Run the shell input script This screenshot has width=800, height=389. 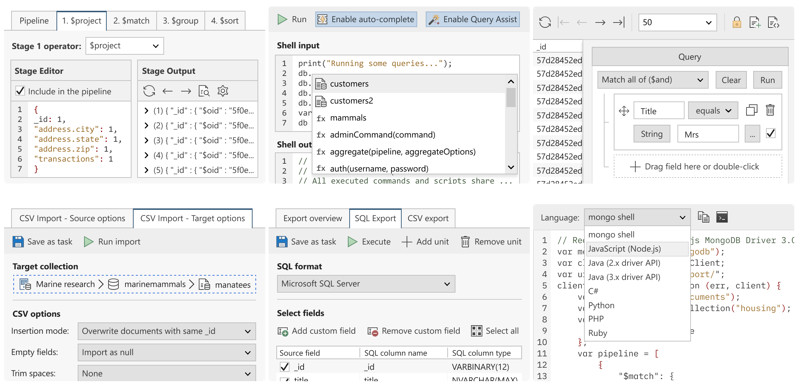[x=292, y=19]
